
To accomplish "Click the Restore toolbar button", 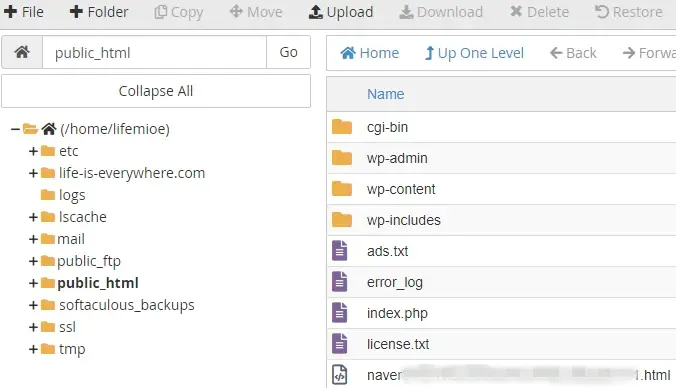I will tap(629, 12).
